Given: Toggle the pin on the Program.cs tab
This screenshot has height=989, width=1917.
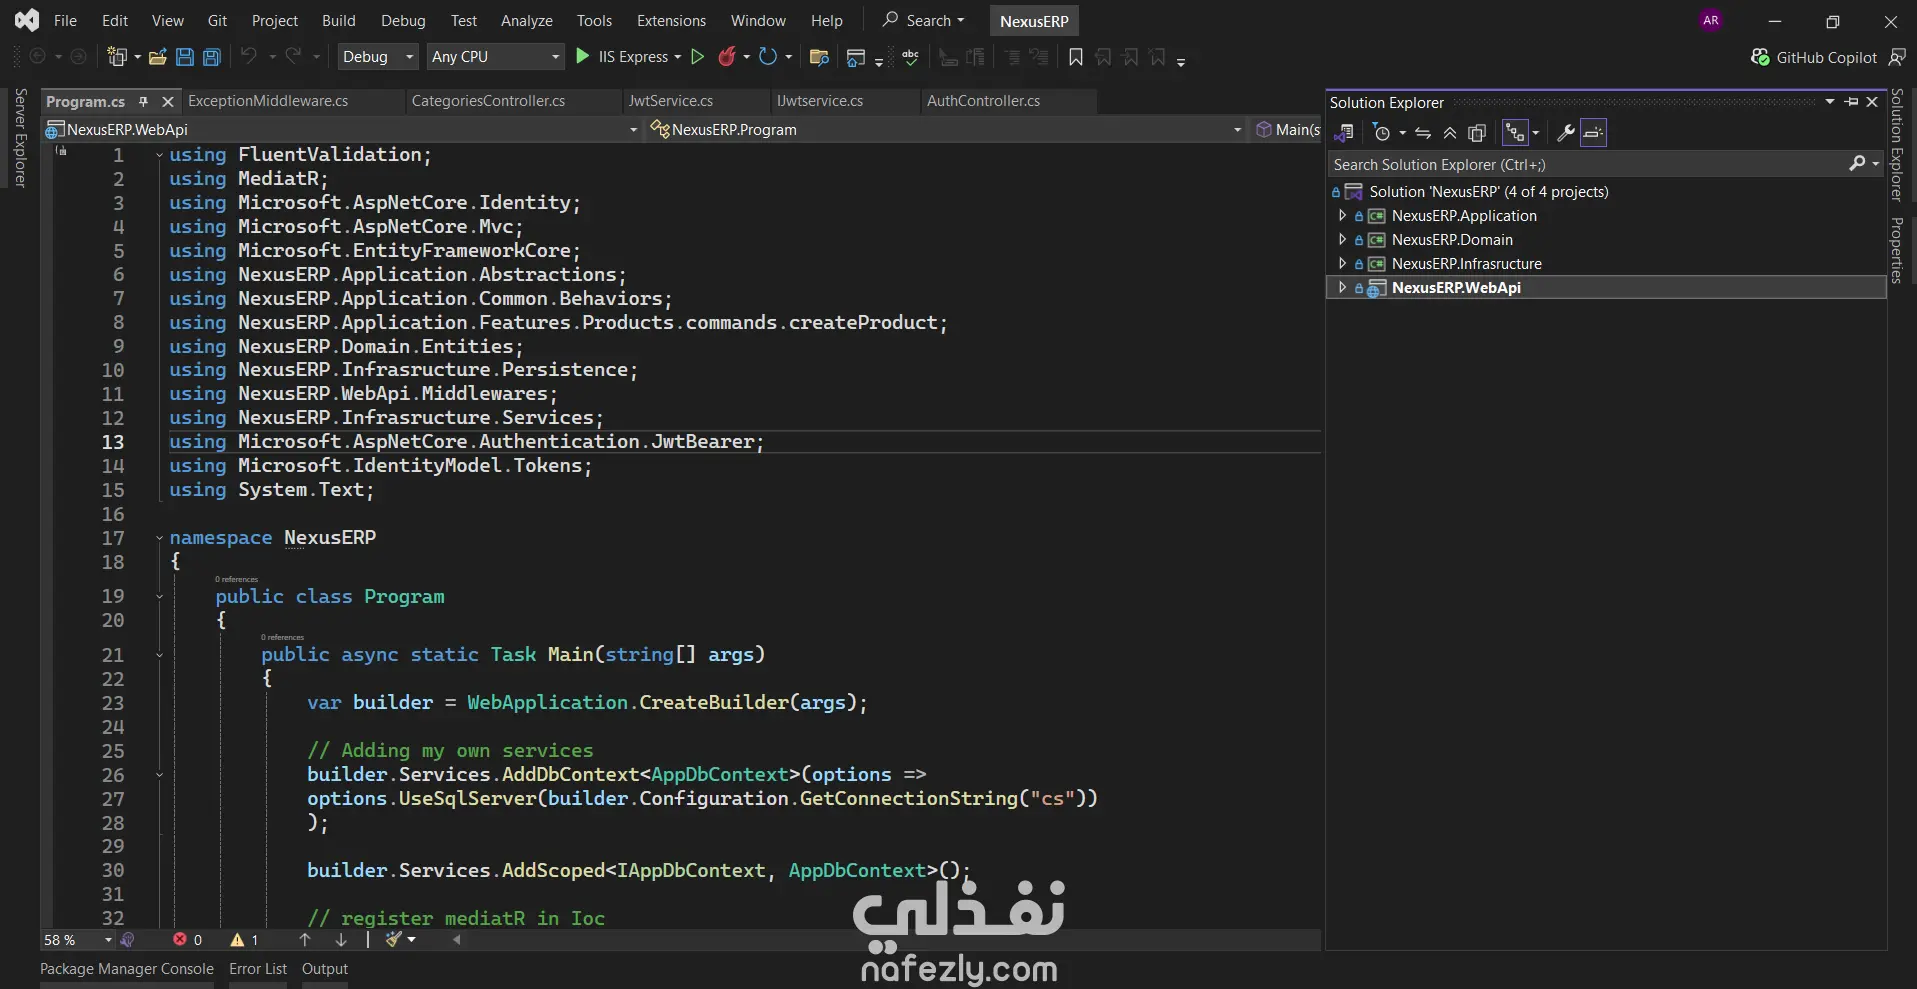Looking at the screenshot, I should (x=143, y=101).
